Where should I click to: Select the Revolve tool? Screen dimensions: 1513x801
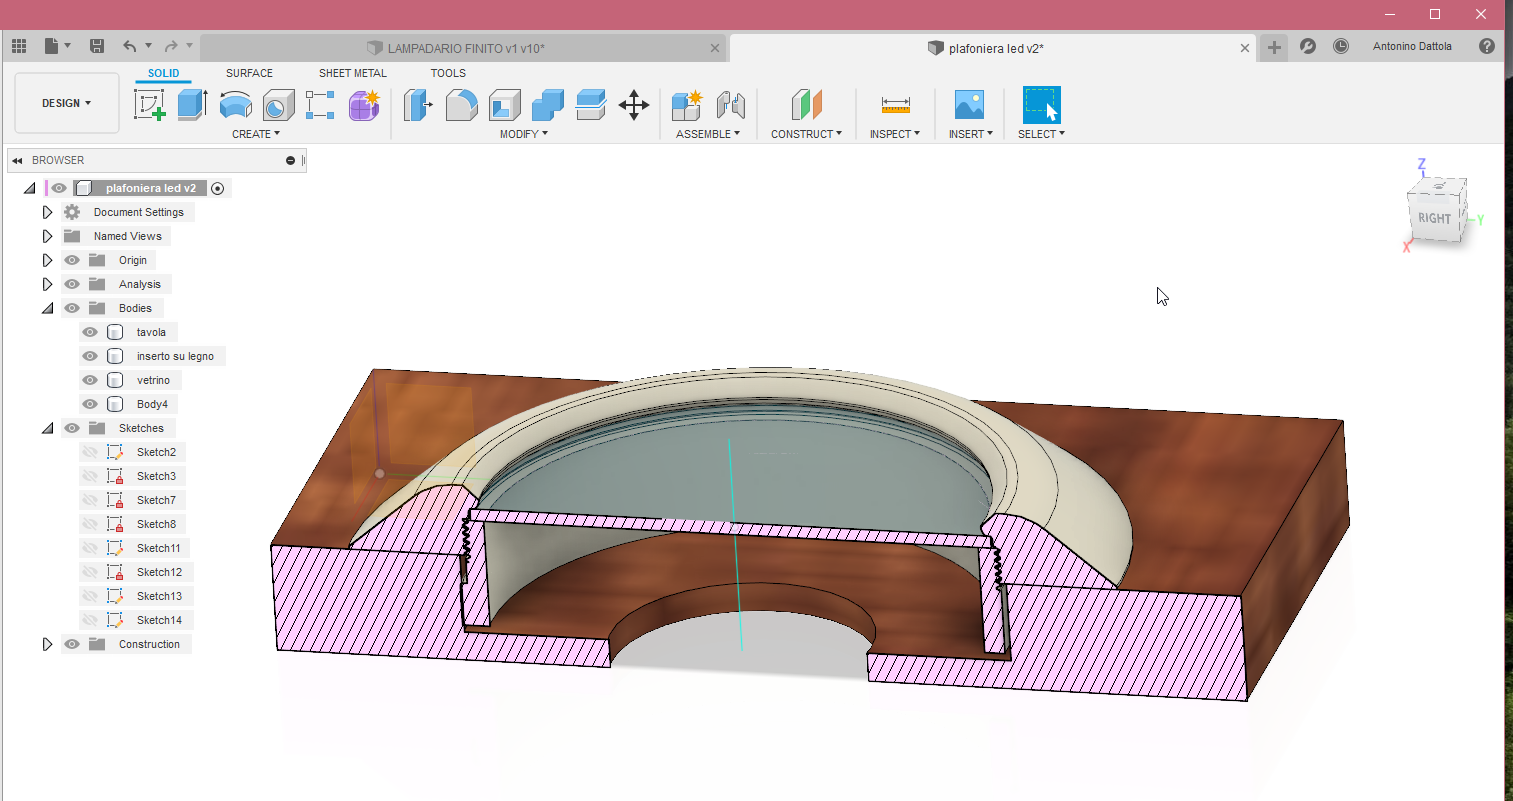tap(236, 104)
